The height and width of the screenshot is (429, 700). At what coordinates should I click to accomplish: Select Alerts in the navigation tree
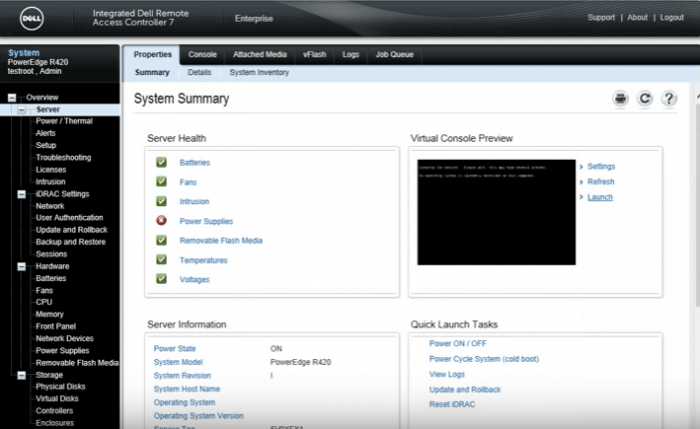45,133
